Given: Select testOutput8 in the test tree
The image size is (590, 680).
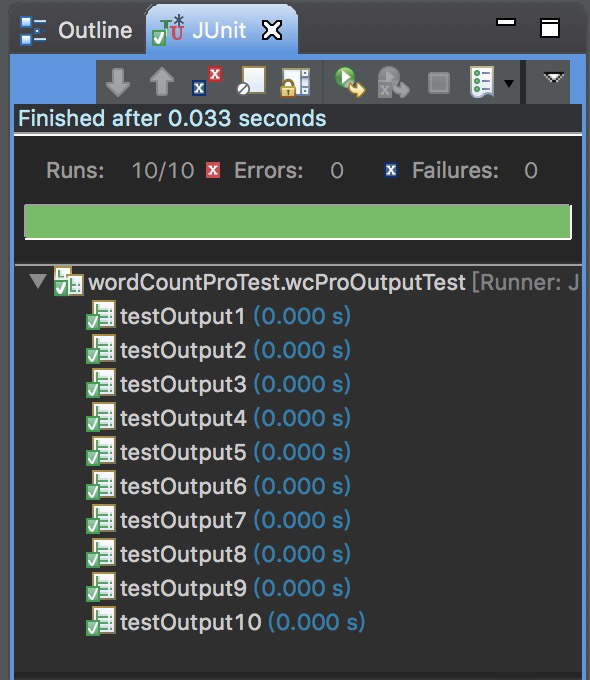Looking at the screenshot, I should coord(235,555).
